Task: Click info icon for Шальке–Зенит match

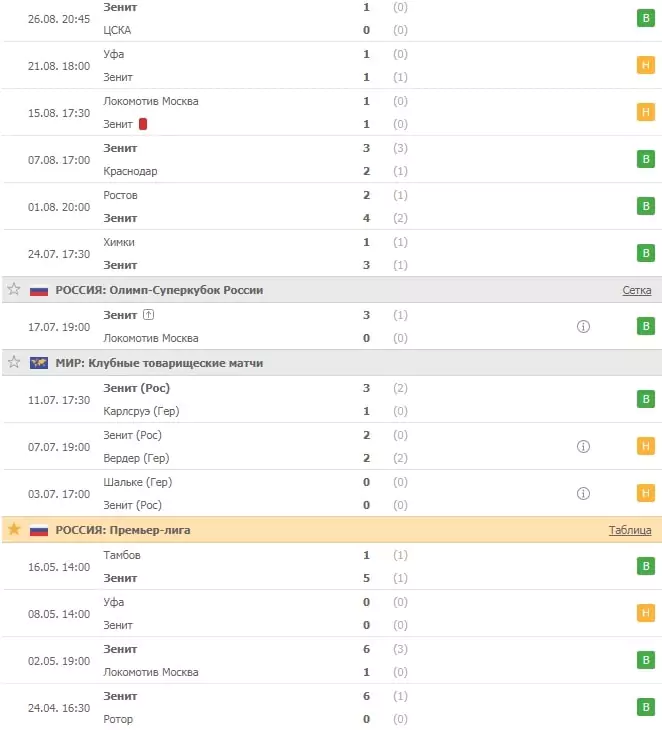Action: [583, 493]
